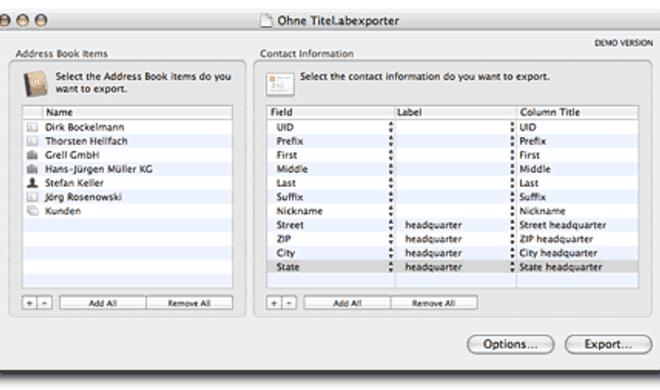
Task: Click the Address Book icon in left panel
Action: pyautogui.click(x=35, y=83)
